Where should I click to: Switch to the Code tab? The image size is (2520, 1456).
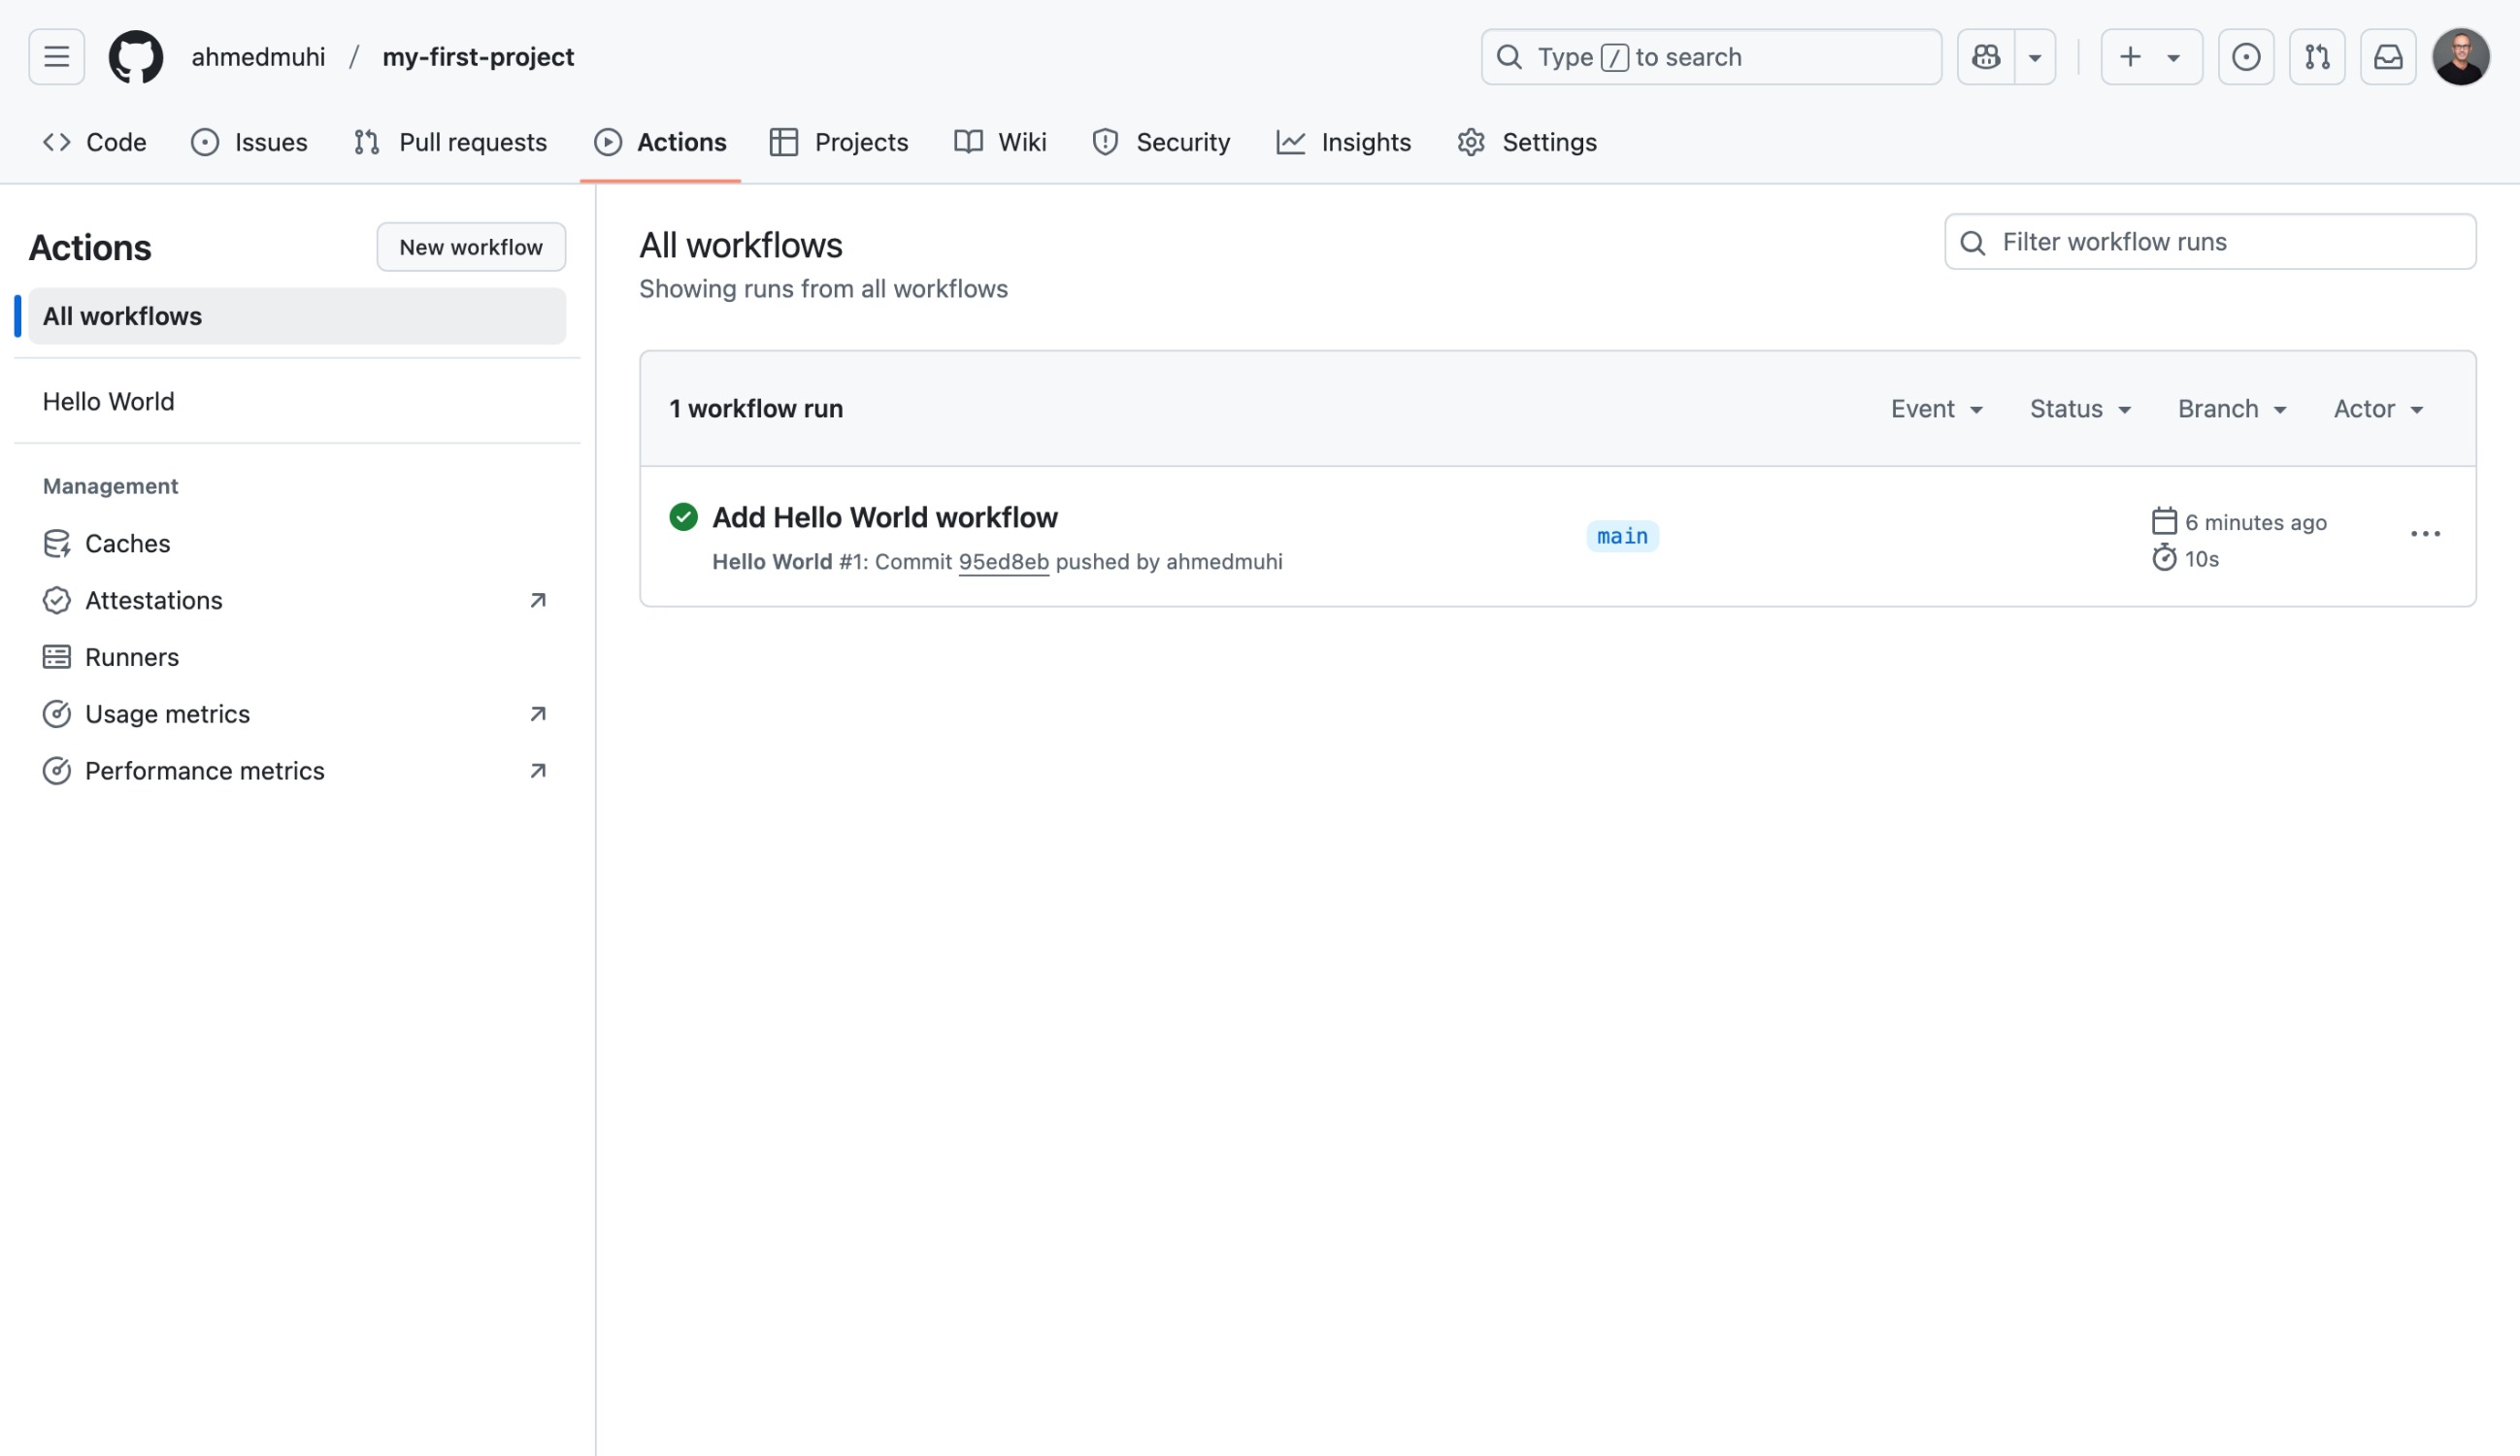tap(95, 142)
